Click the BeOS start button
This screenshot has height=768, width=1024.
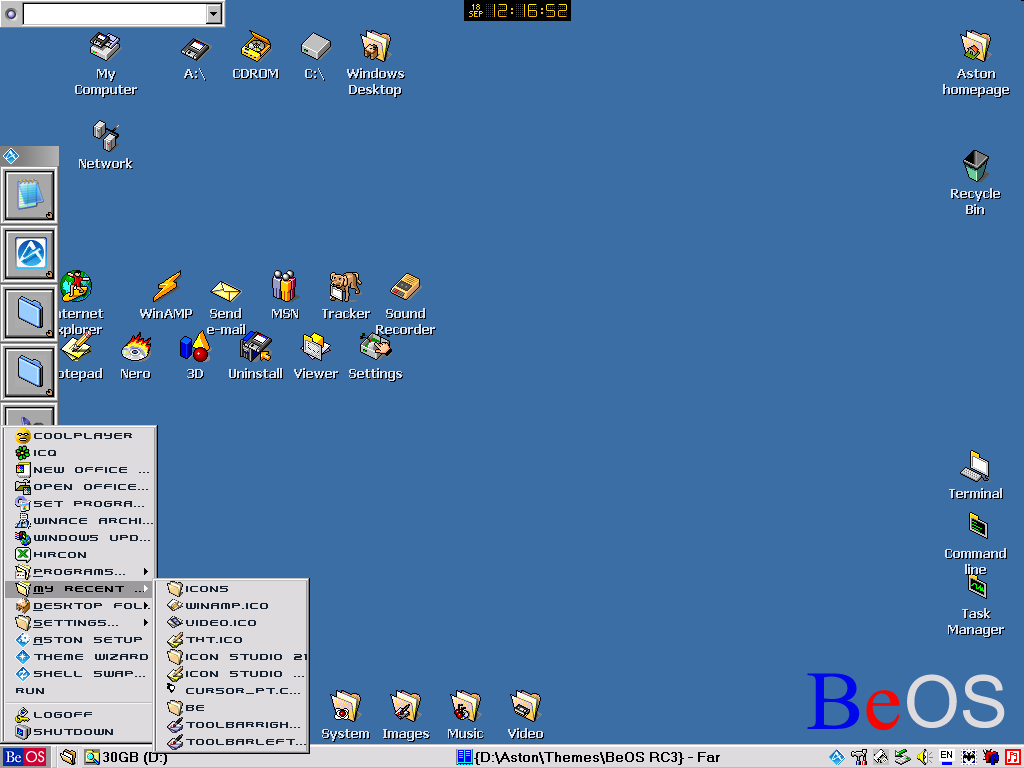coord(24,758)
